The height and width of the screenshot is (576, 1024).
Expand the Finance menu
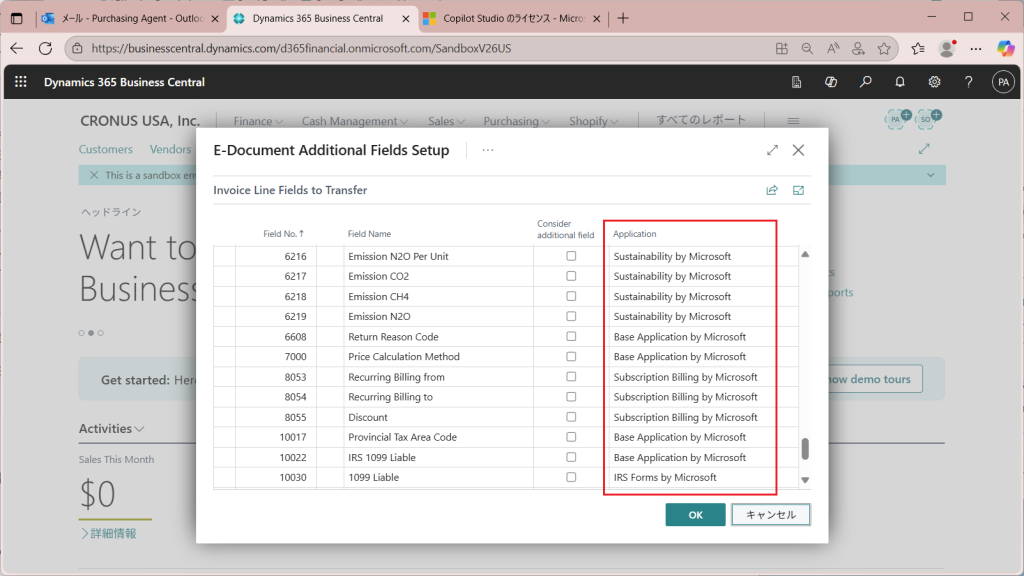tap(258, 121)
